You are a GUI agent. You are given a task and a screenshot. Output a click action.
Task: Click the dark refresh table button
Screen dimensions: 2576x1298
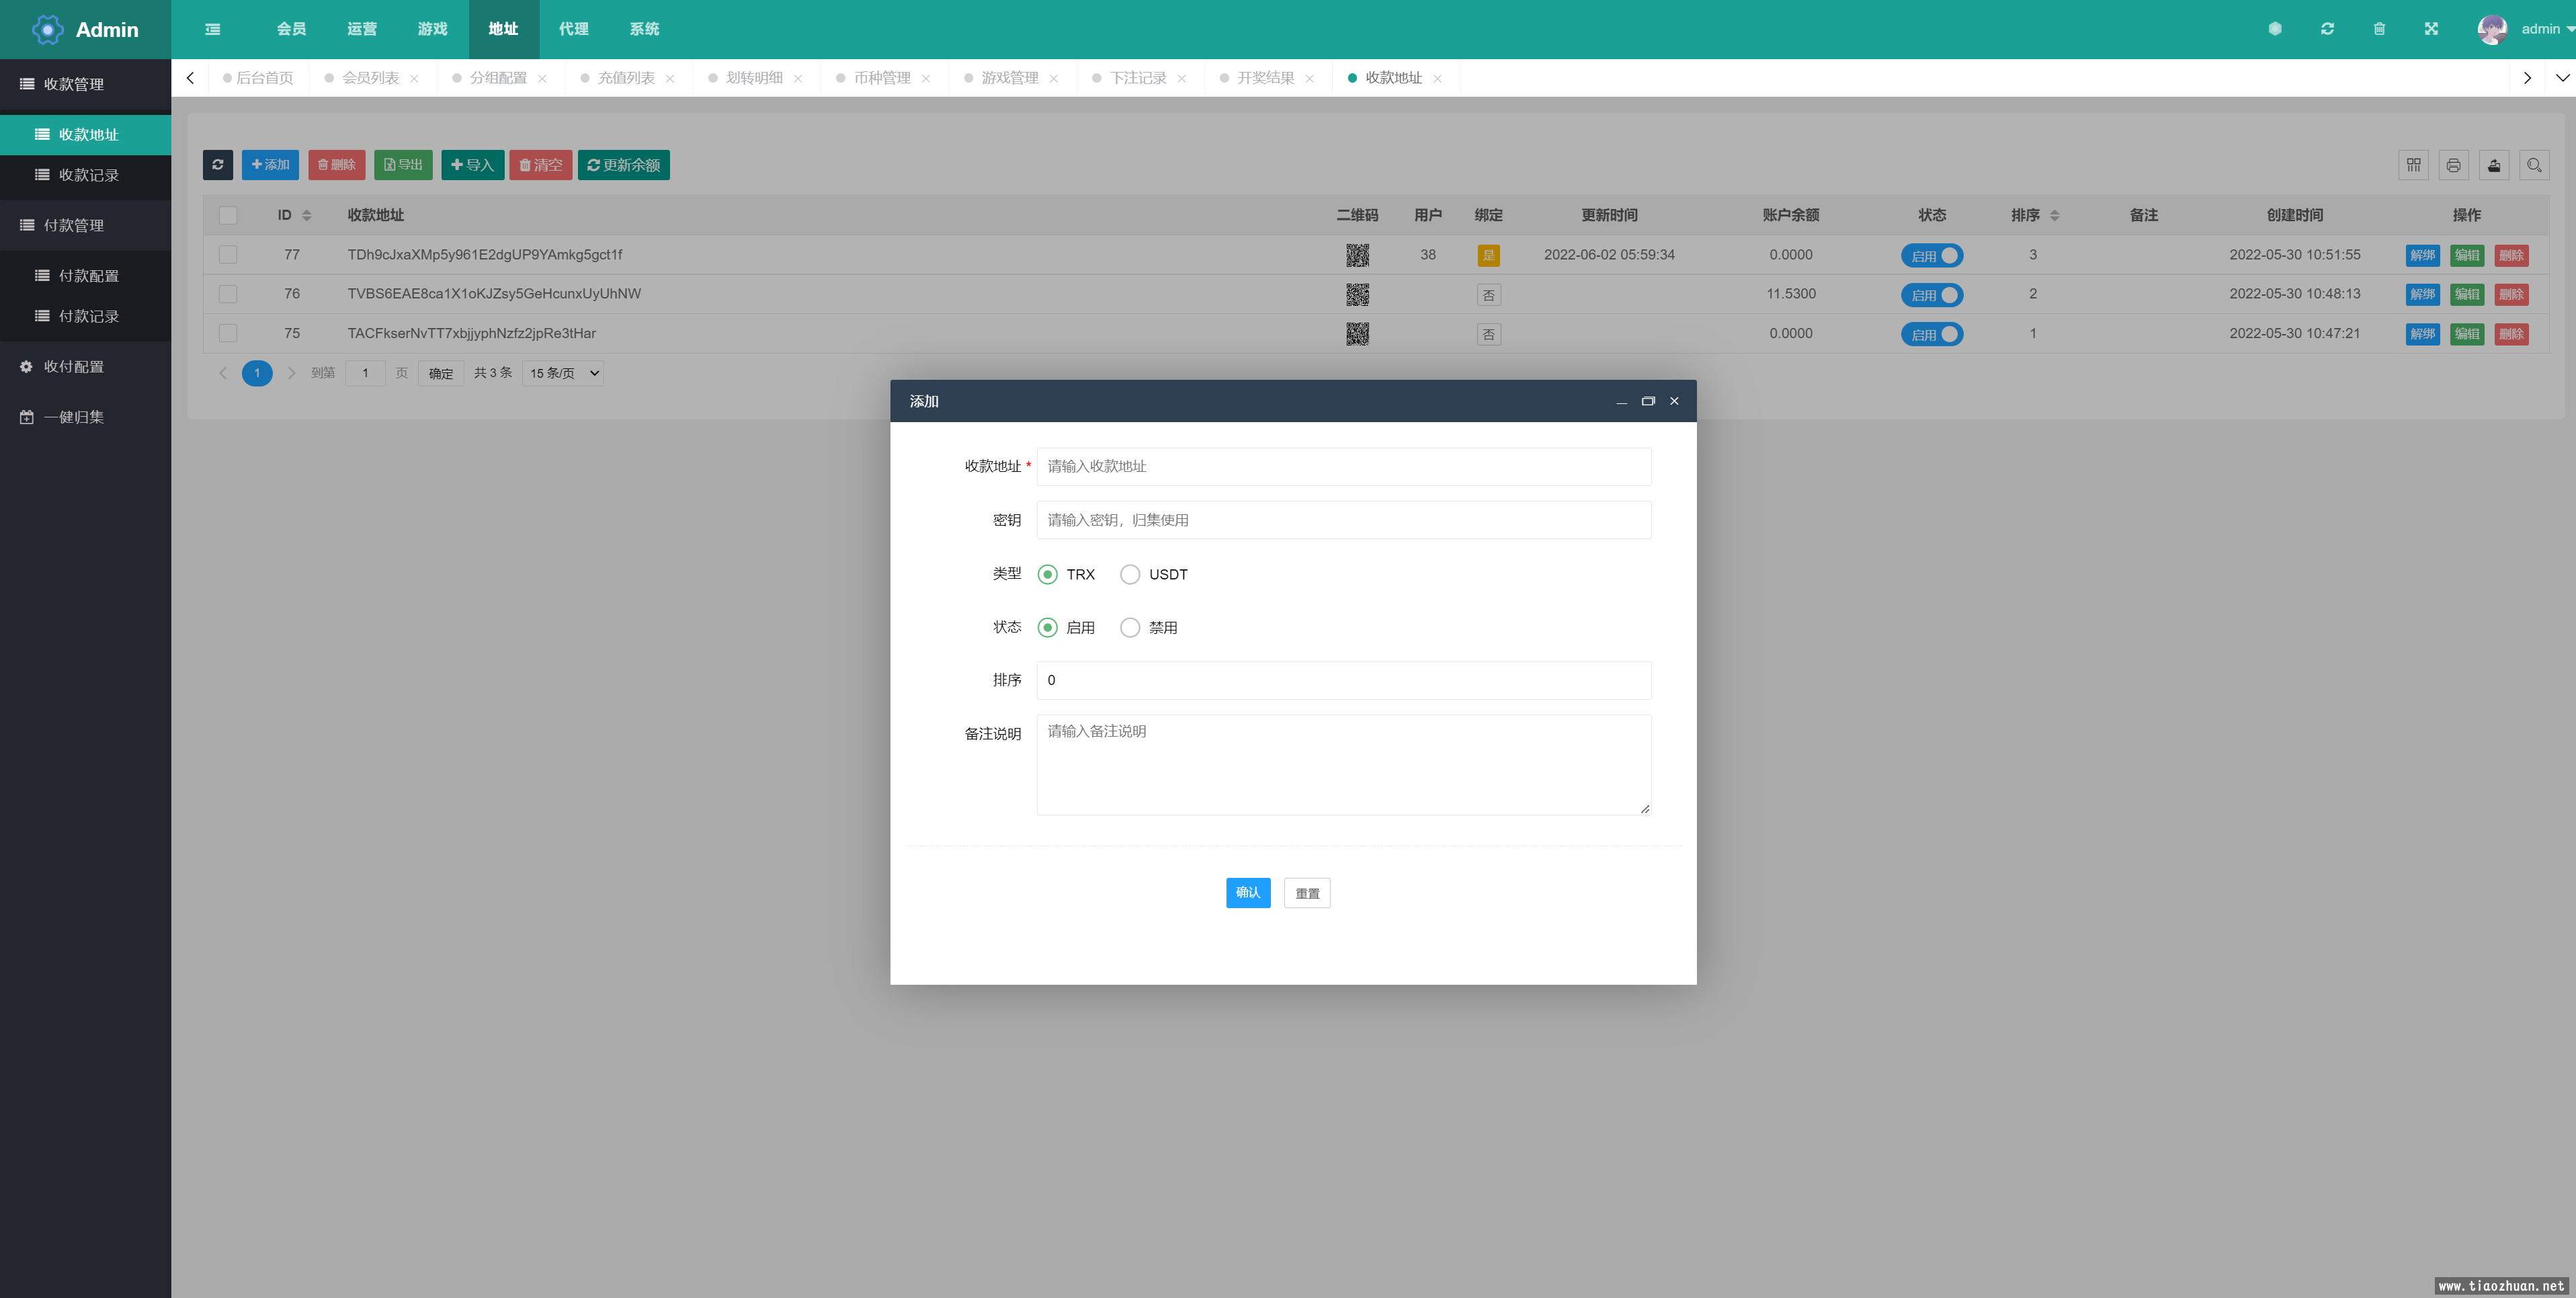point(218,165)
